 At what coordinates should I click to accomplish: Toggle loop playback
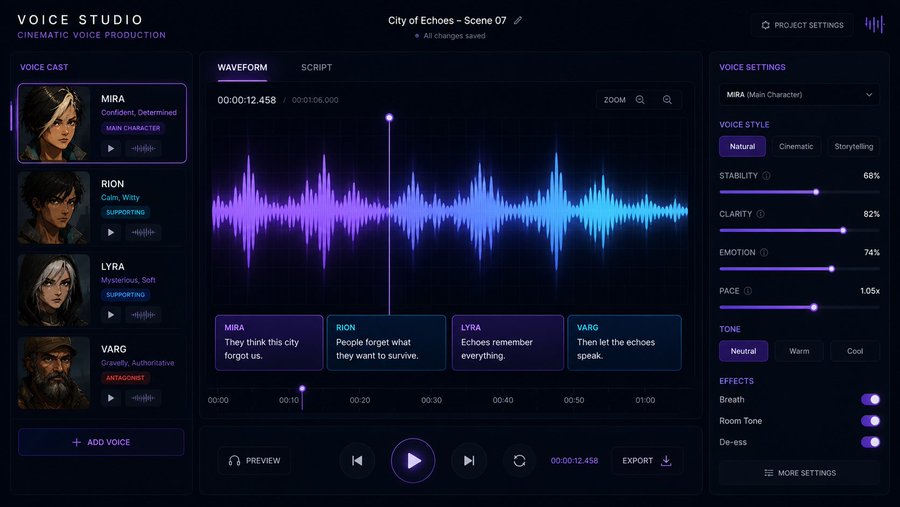(519, 460)
